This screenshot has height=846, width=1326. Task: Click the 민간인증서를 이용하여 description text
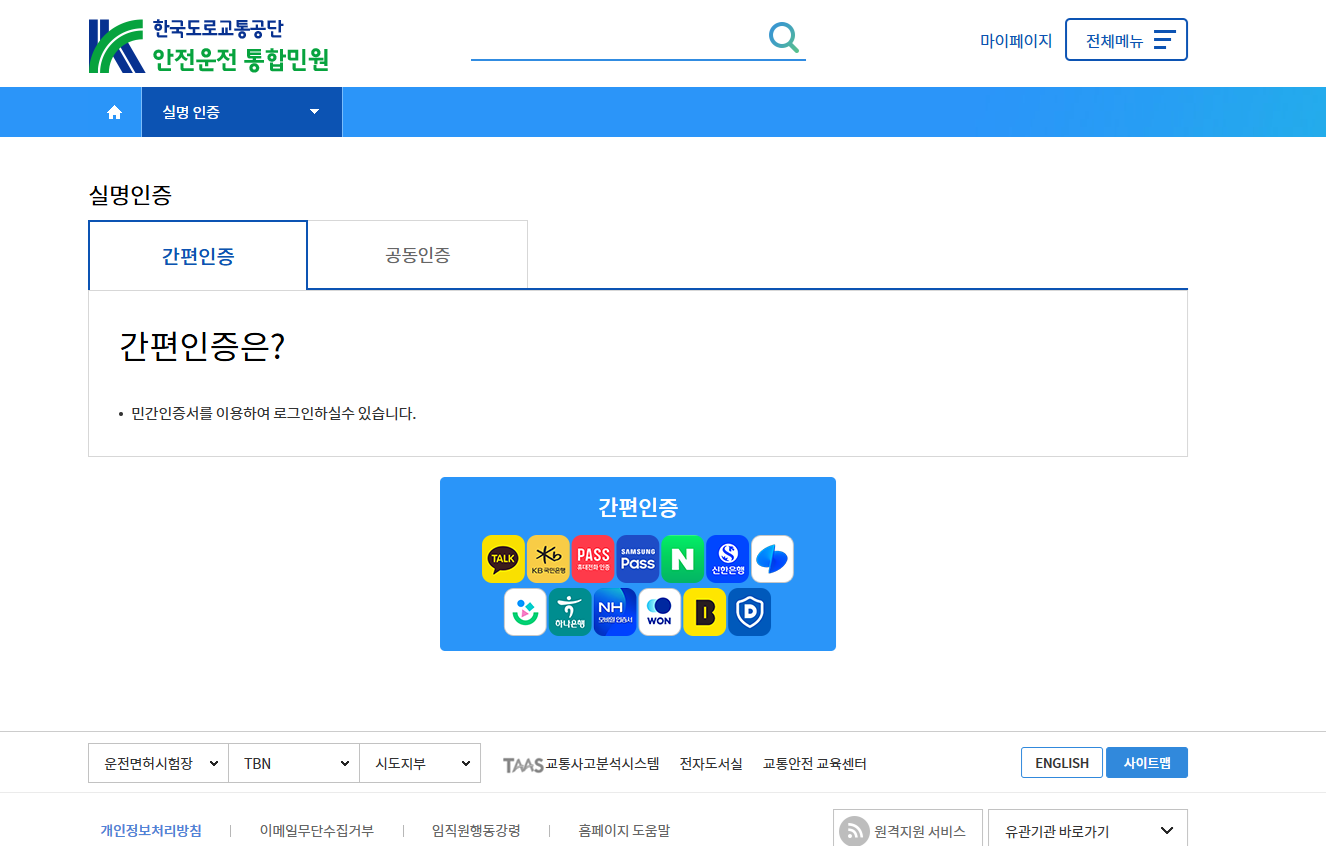[273, 414]
